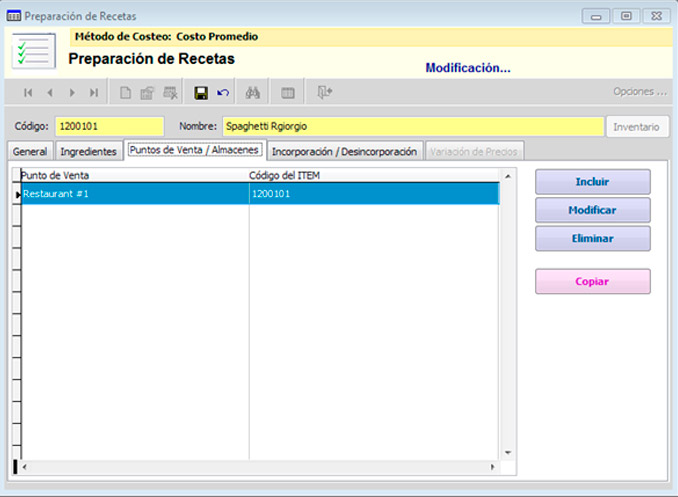The width and height of the screenshot is (678, 497).
Task: Click the exit door icon in toolbar
Action: tap(325, 93)
